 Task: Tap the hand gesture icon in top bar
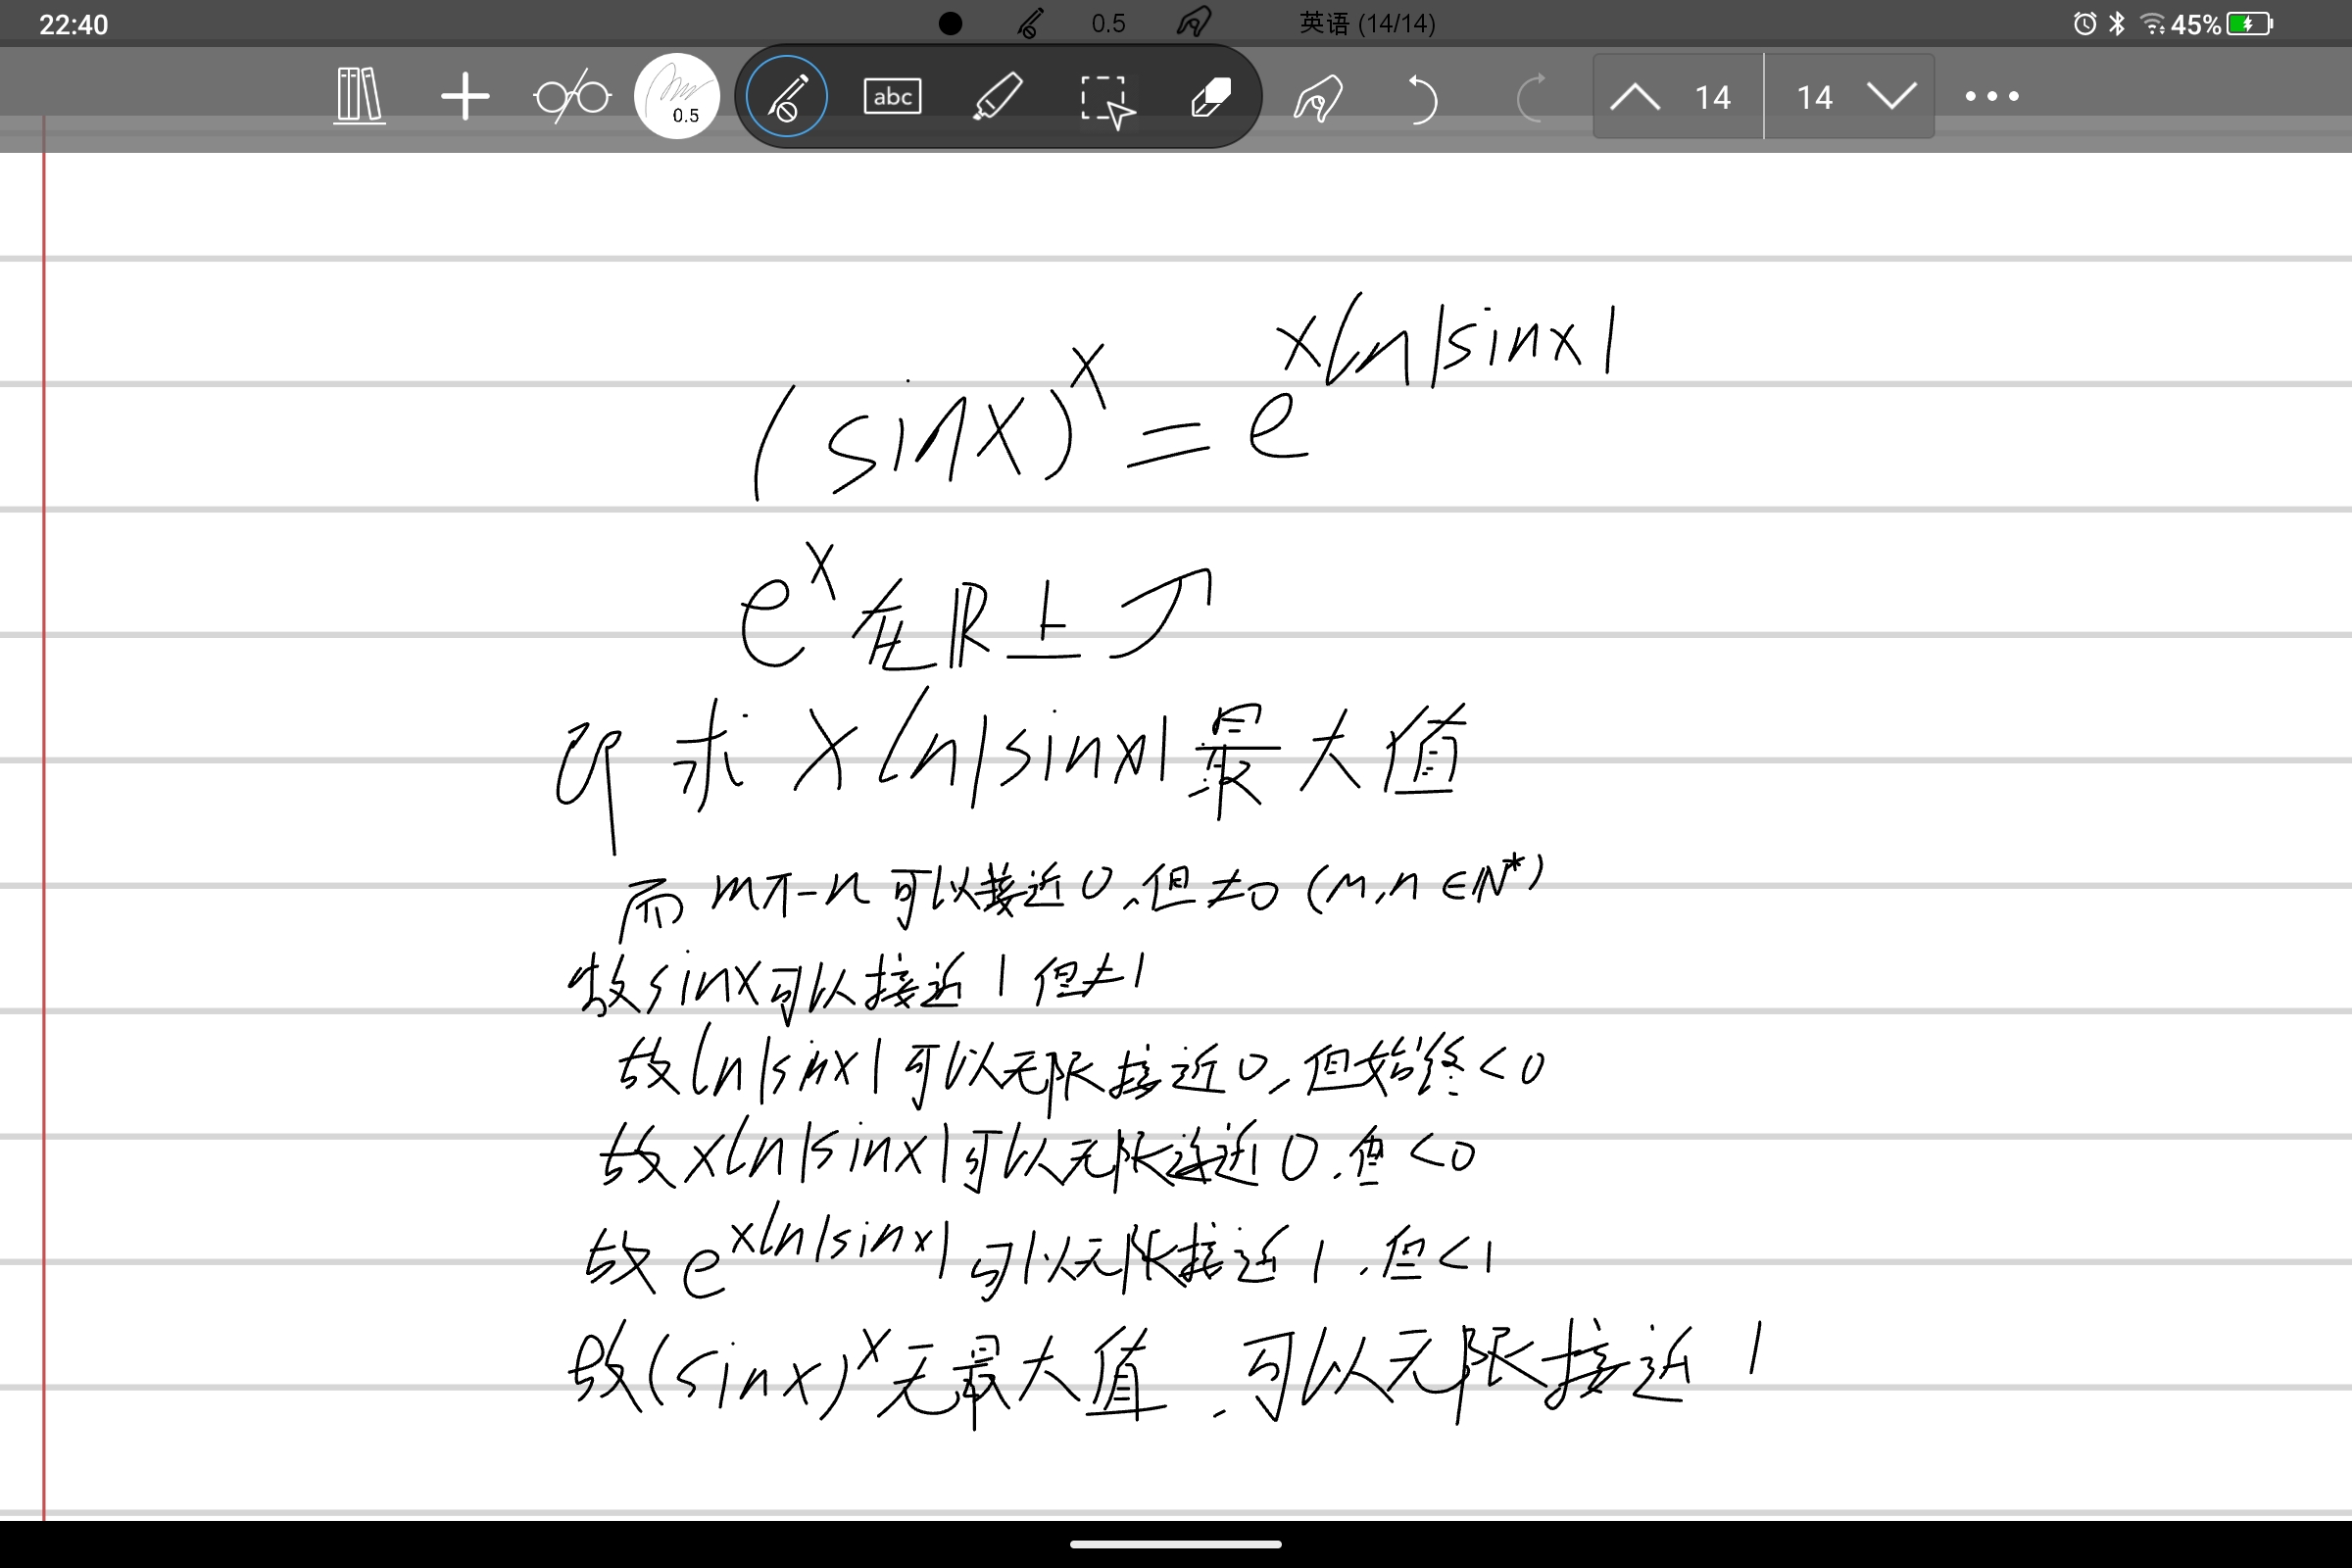click(1194, 22)
